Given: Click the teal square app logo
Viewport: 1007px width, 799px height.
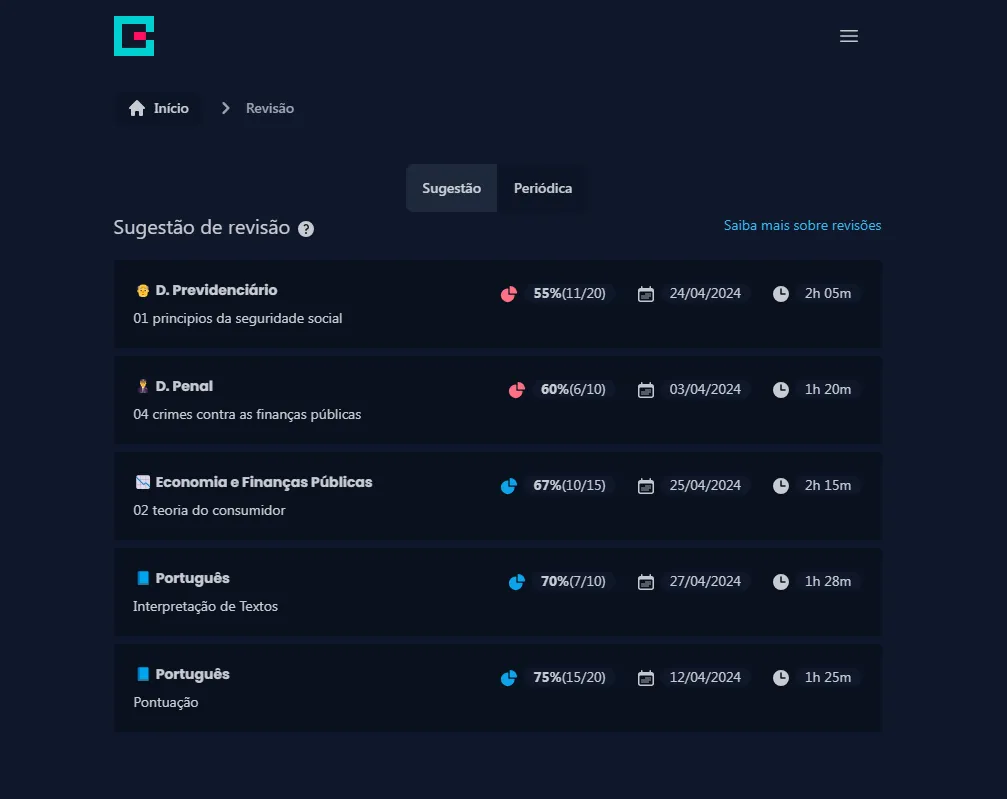Looking at the screenshot, I should coord(134,36).
